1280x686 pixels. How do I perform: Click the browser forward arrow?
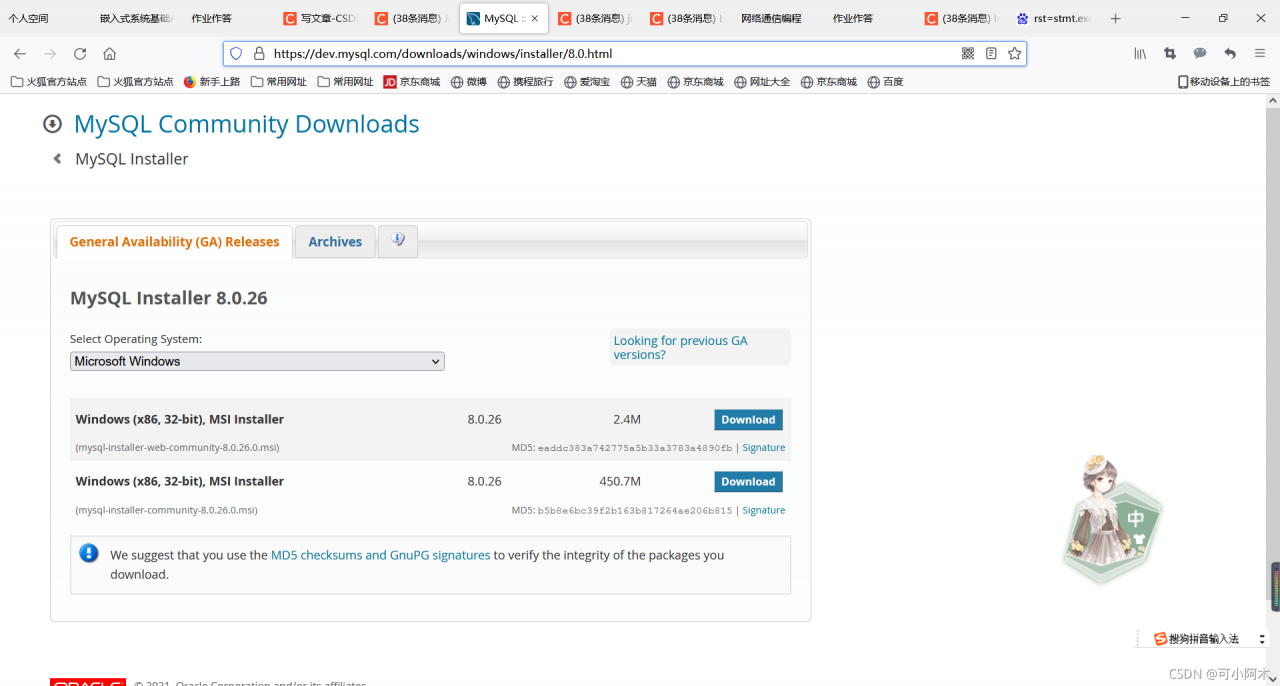tap(50, 54)
